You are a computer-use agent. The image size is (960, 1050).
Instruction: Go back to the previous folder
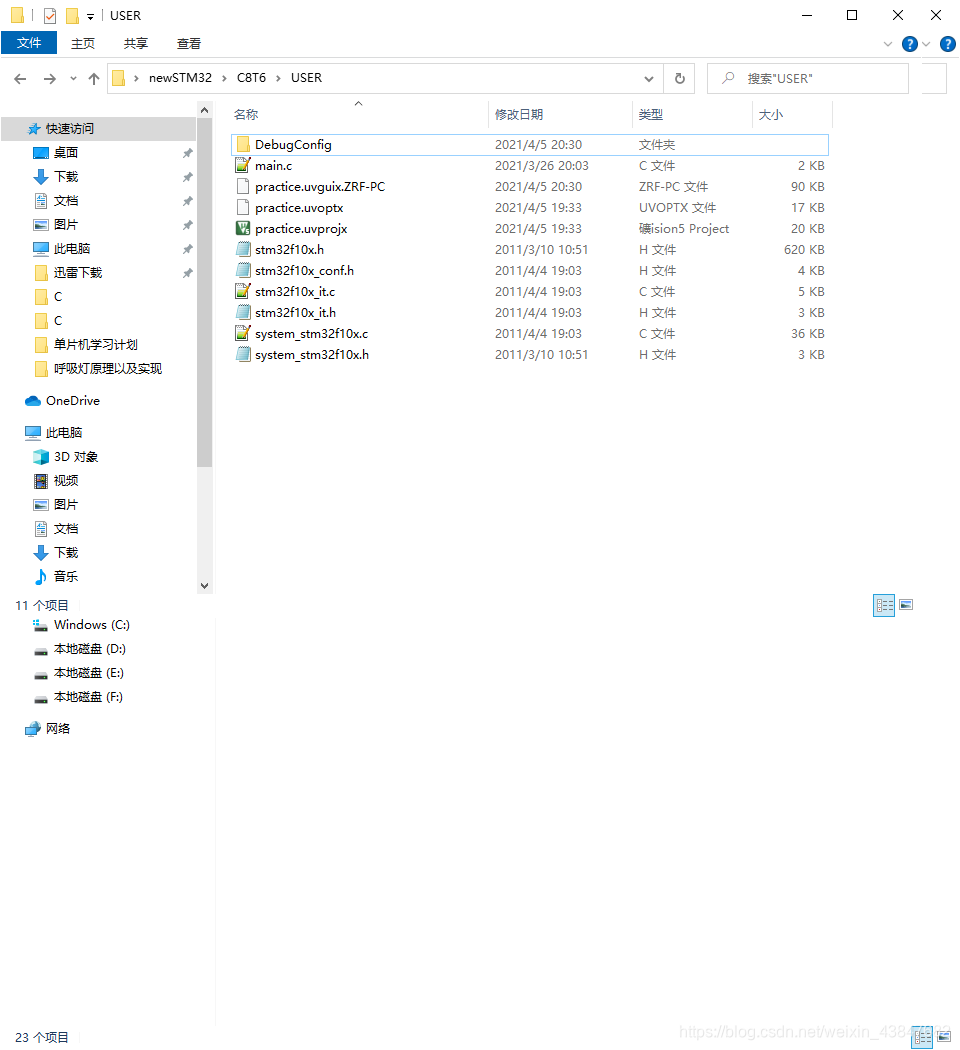coord(20,79)
